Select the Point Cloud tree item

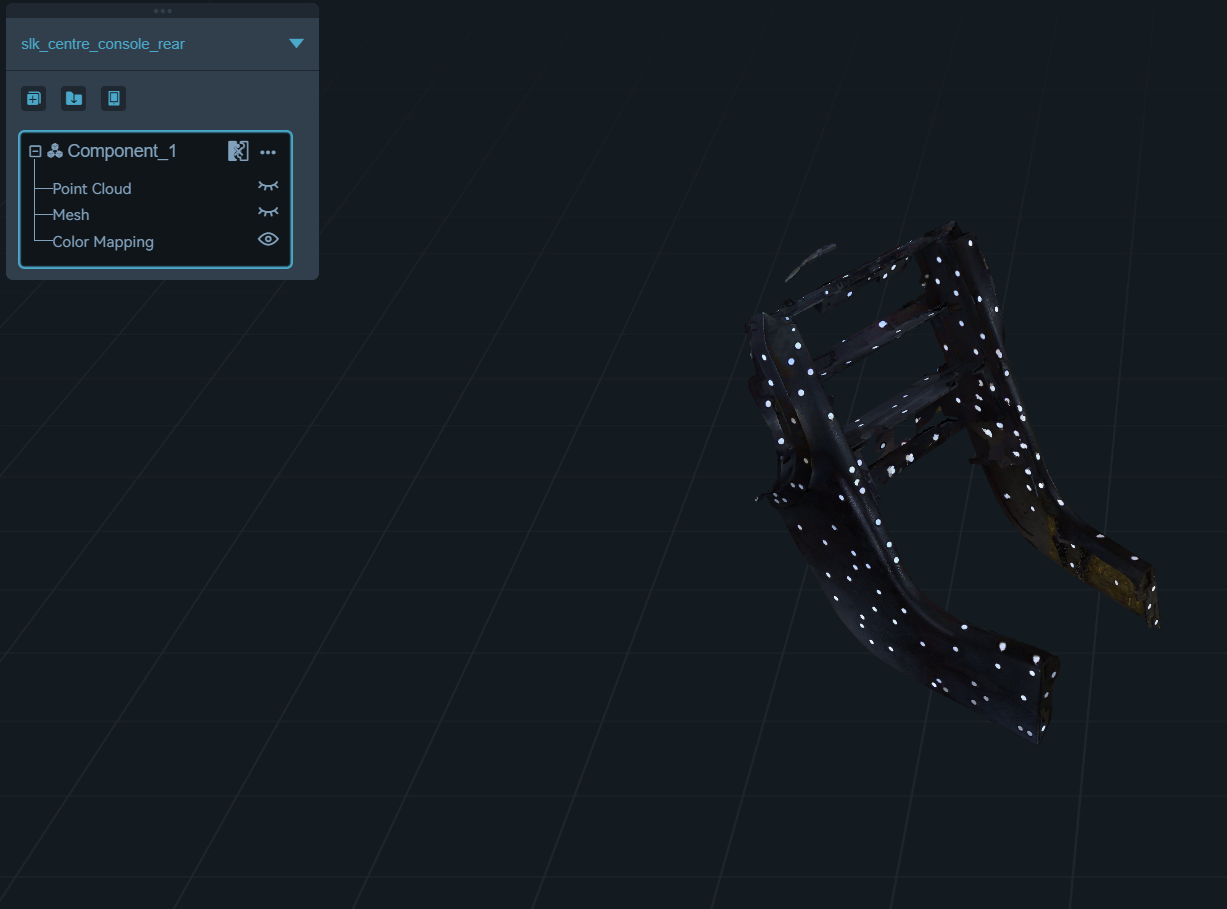click(92, 189)
